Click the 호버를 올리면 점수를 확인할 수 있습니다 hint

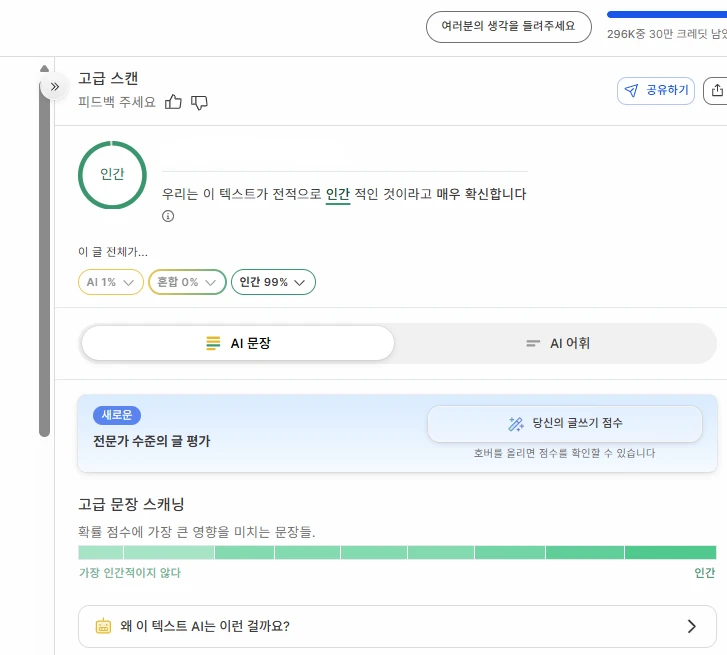564,453
